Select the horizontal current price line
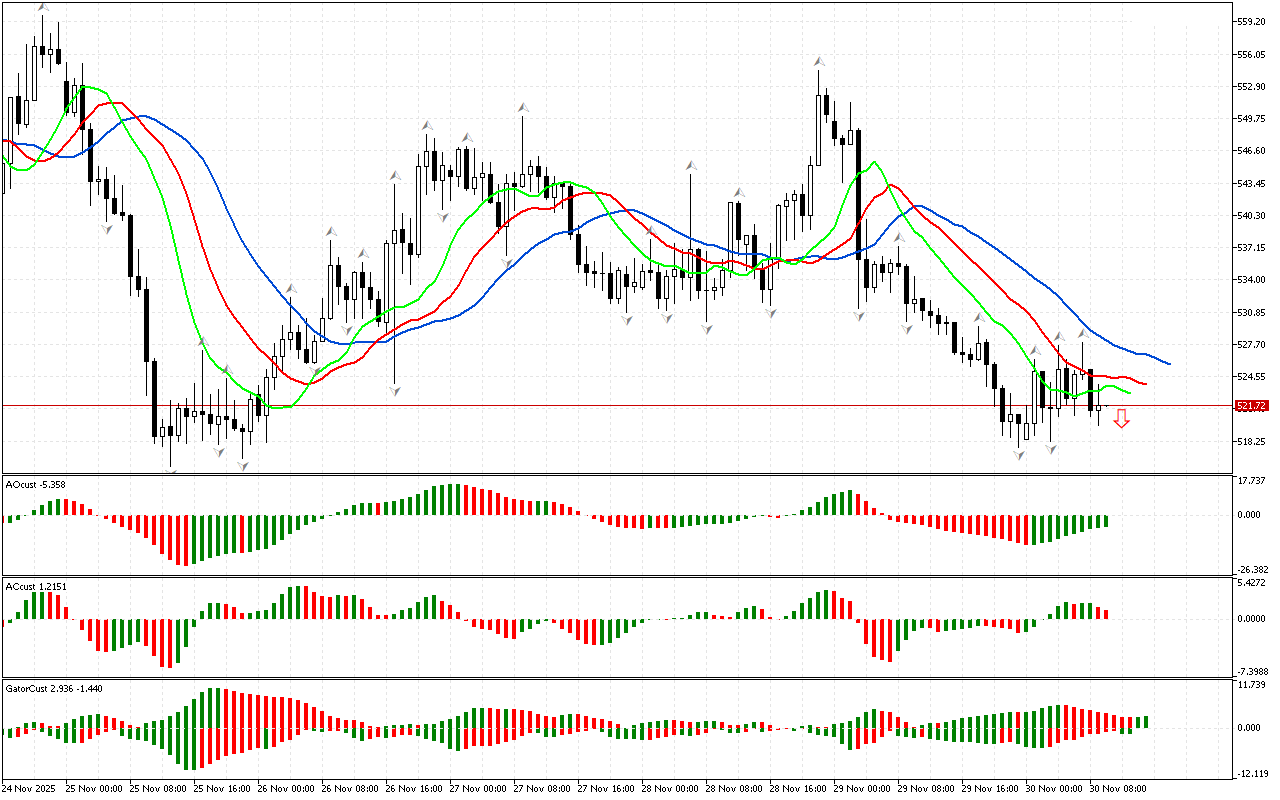1280x800 pixels. point(600,406)
